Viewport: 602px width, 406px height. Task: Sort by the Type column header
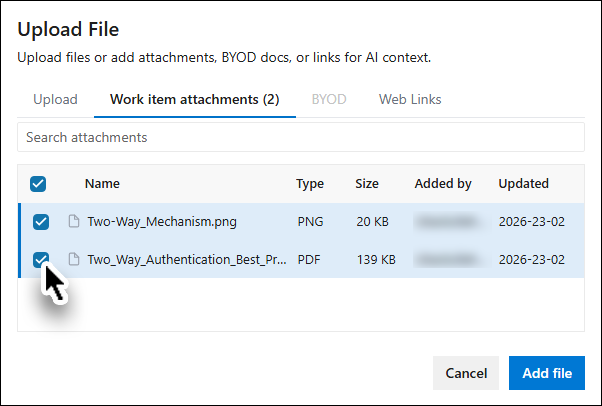(x=309, y=184)
